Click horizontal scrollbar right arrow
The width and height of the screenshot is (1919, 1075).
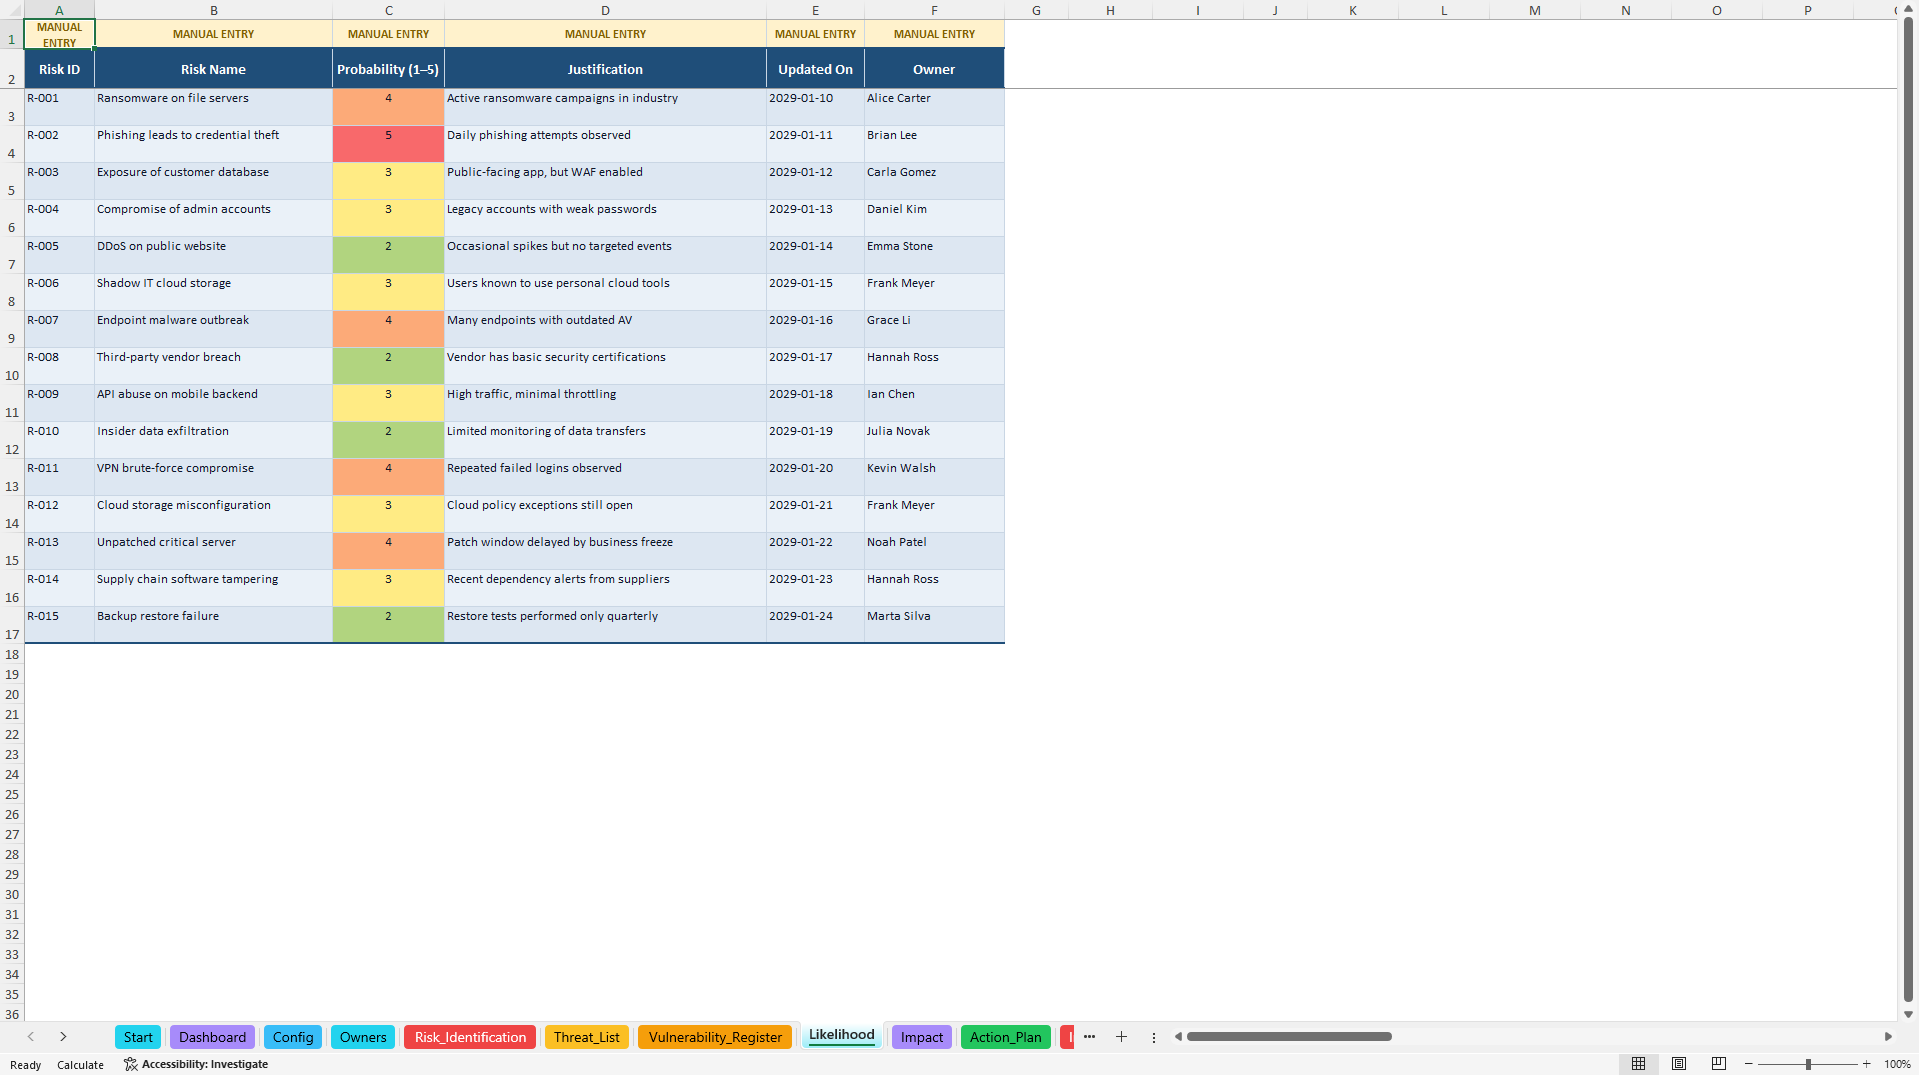click(x=1888, y=1037)
